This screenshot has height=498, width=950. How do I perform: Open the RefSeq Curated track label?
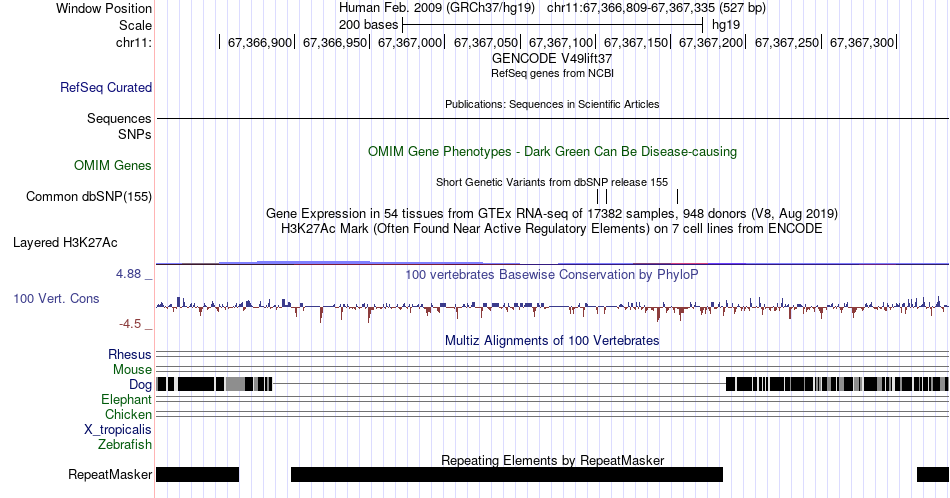click(x=106, y=87)
